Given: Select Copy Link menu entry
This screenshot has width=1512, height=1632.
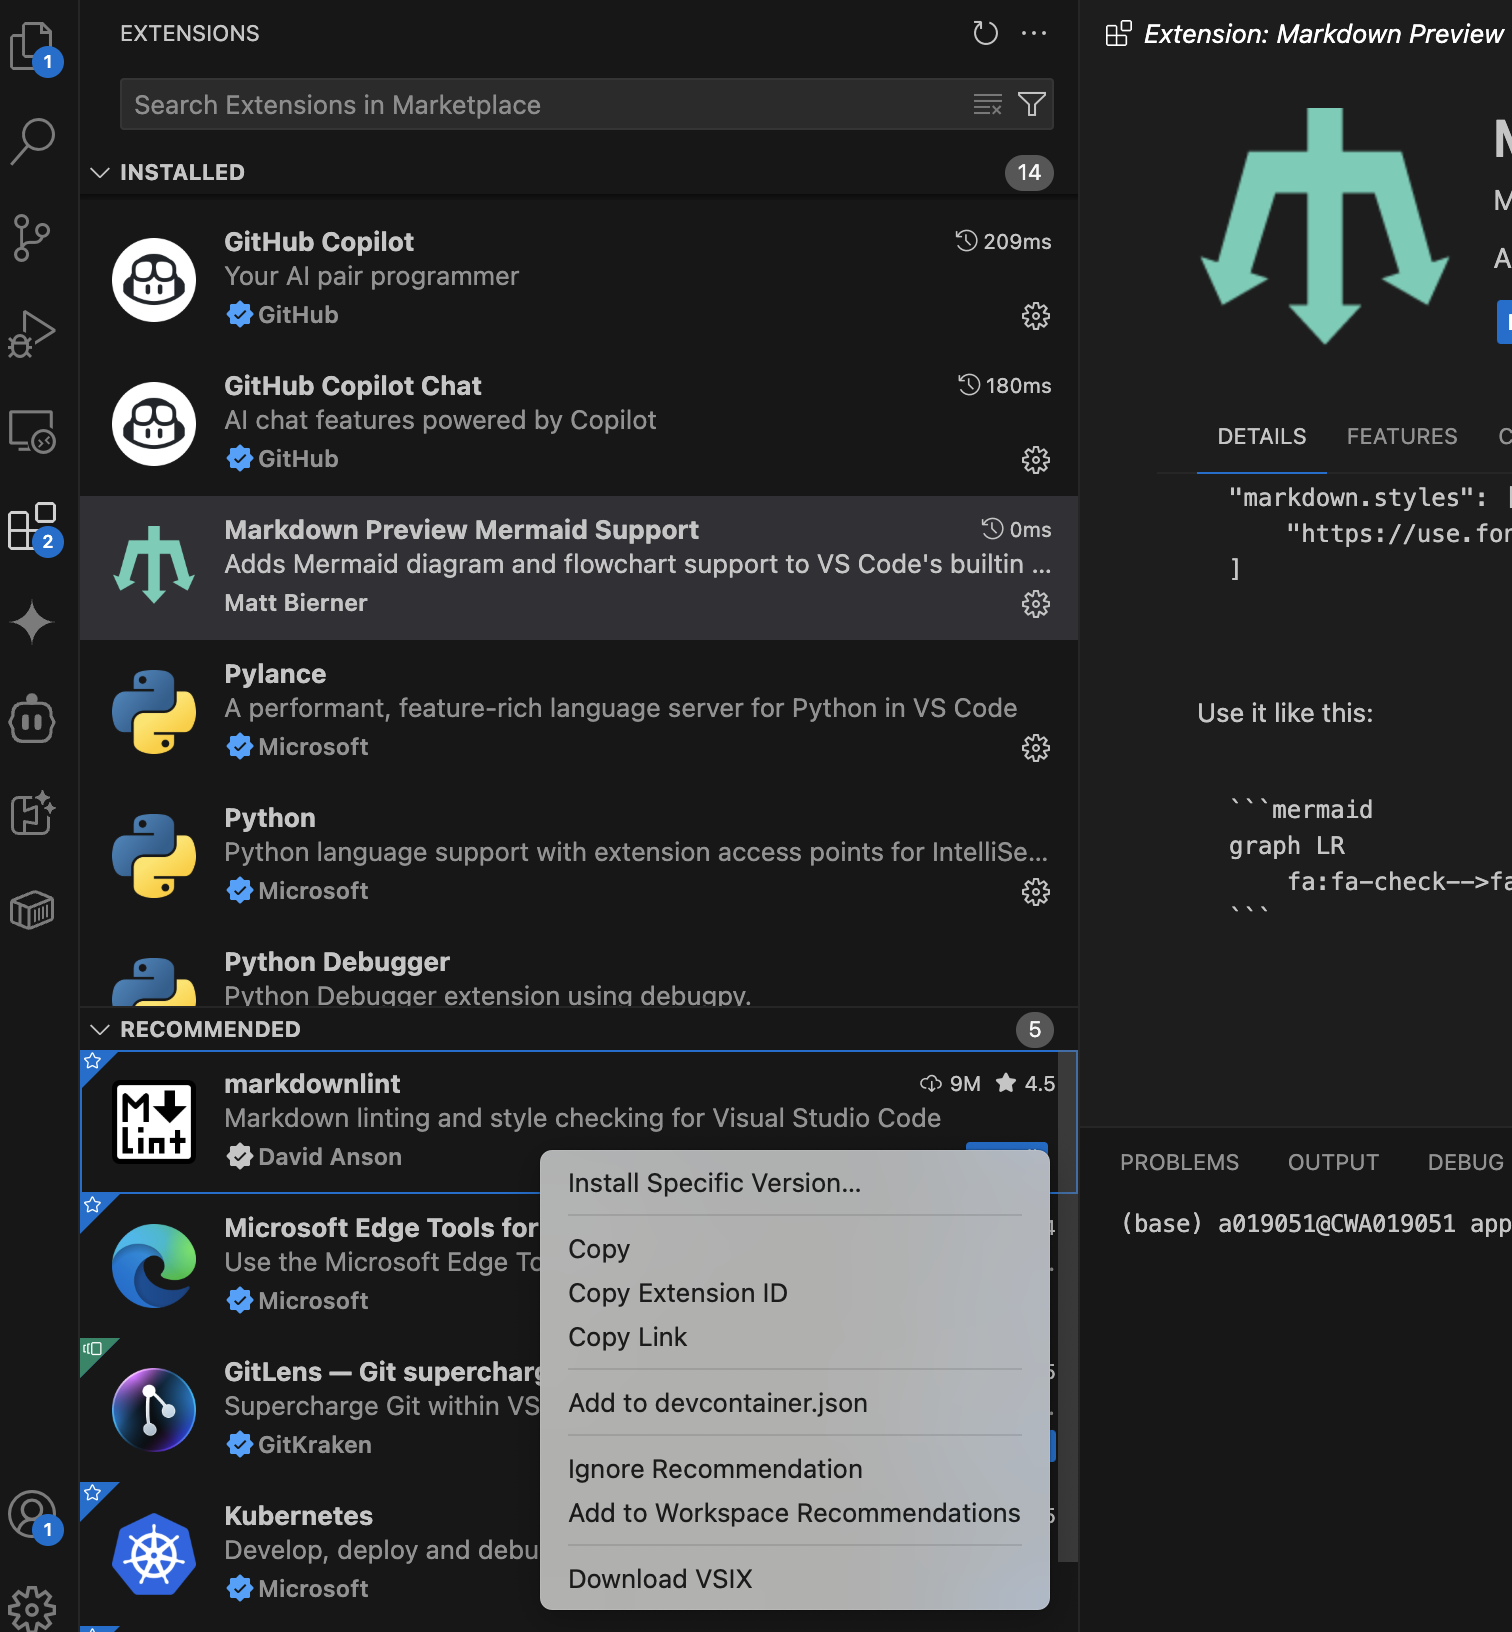Looking at the screenshot, I should pos(795,1337).
